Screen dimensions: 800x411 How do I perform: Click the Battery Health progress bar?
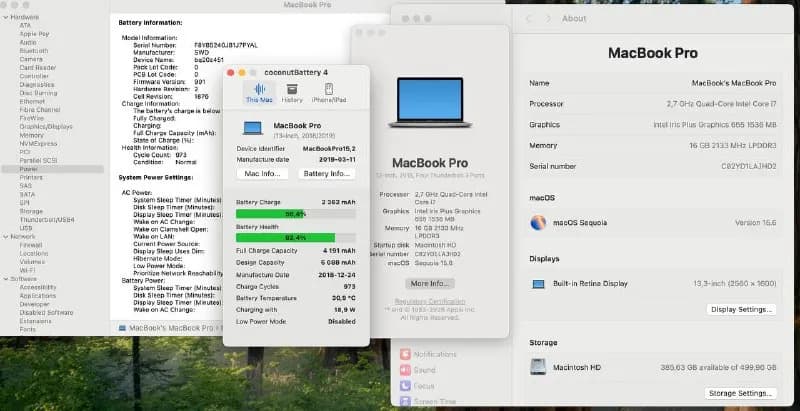pos(295,238)
